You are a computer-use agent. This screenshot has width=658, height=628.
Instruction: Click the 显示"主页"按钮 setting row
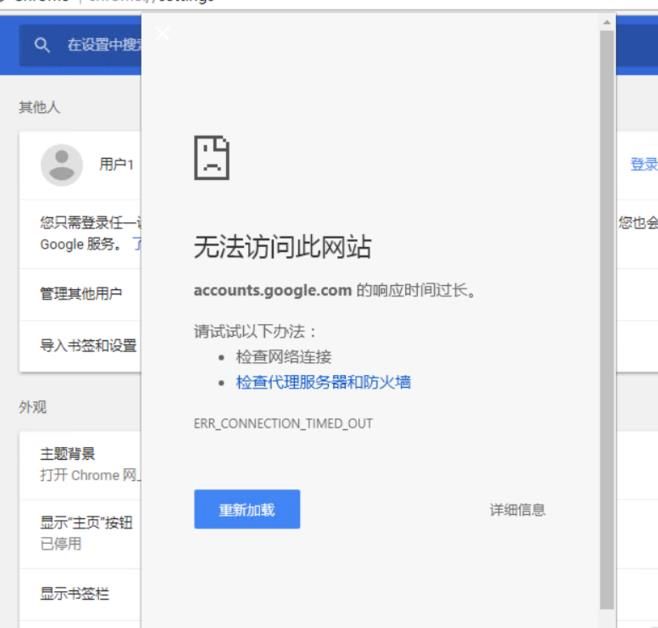click(x=80, y=534)
